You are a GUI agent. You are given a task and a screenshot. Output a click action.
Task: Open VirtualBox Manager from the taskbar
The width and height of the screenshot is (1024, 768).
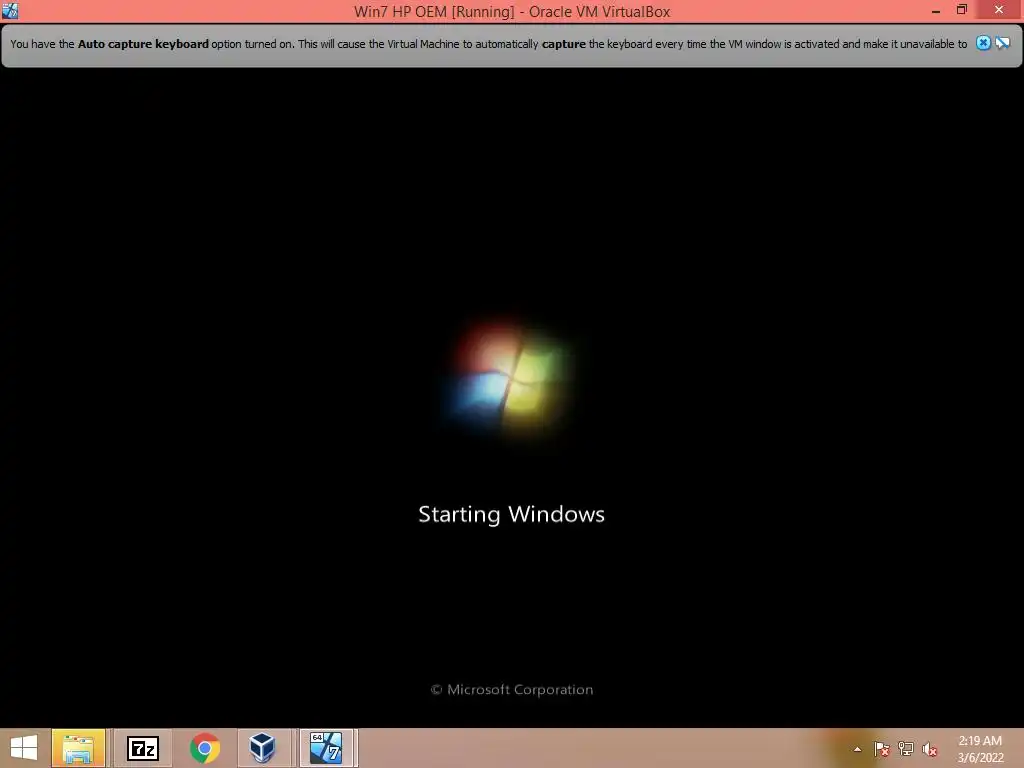(263, 748)
